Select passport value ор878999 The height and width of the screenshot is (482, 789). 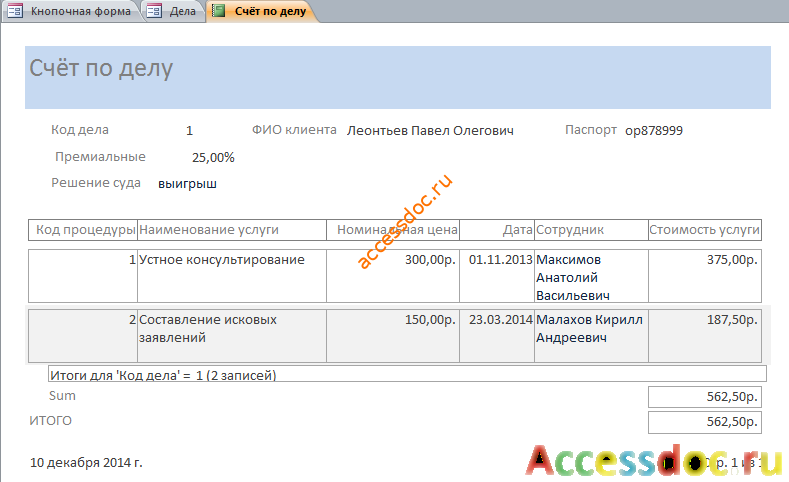click(x=654, y=131)
